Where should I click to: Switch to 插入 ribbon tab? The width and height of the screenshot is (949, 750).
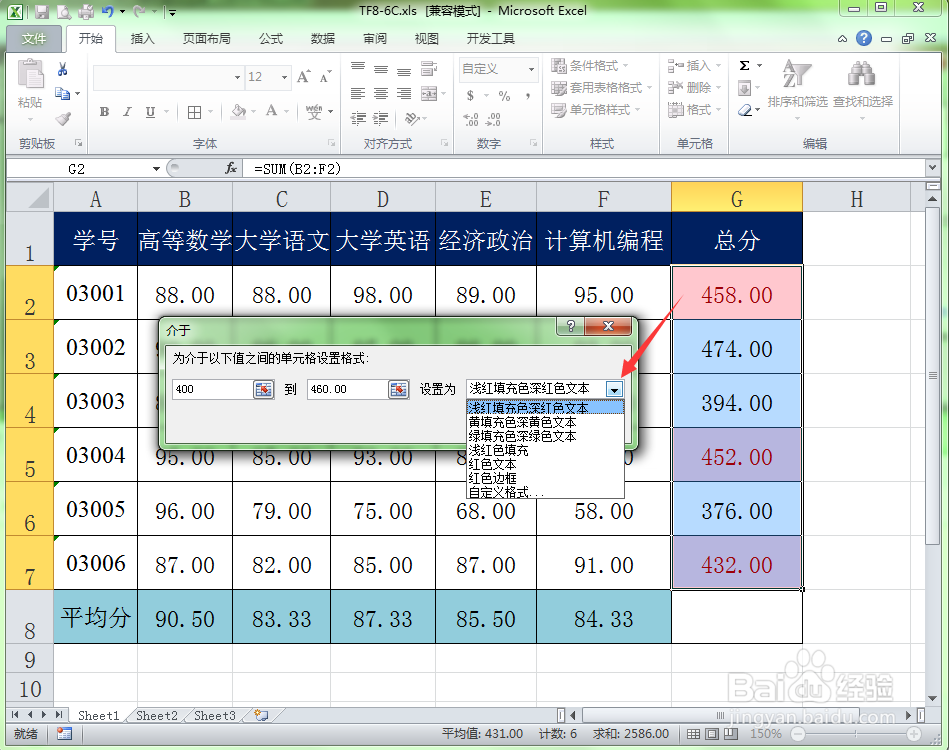pos(143,39)
